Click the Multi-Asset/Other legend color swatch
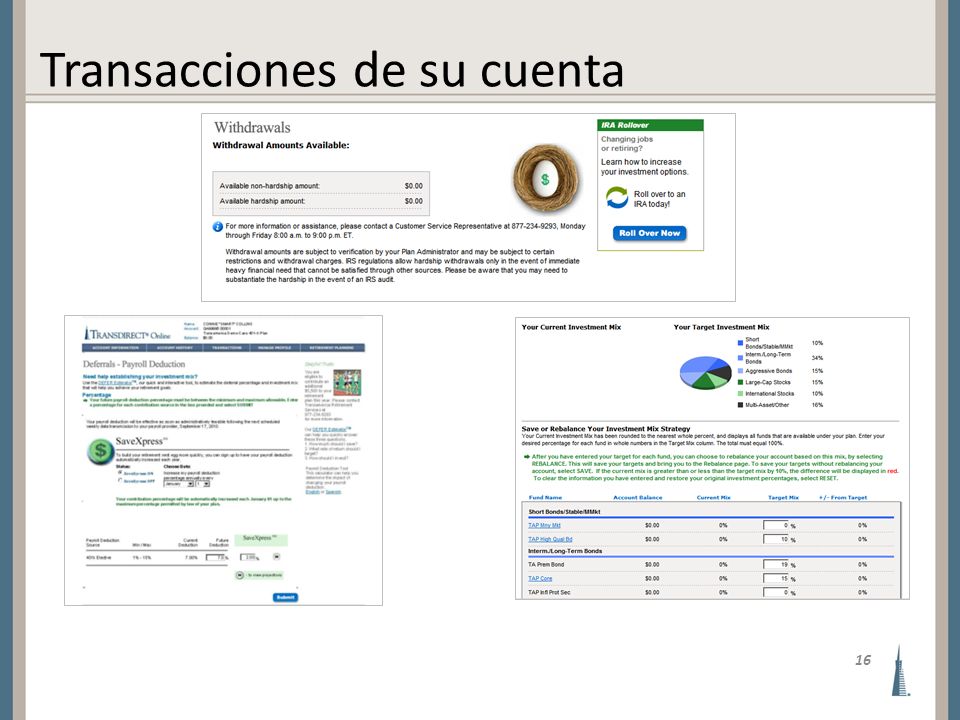Image resolution: width=960 pixels, height=720 pixels. coord(740,405)
